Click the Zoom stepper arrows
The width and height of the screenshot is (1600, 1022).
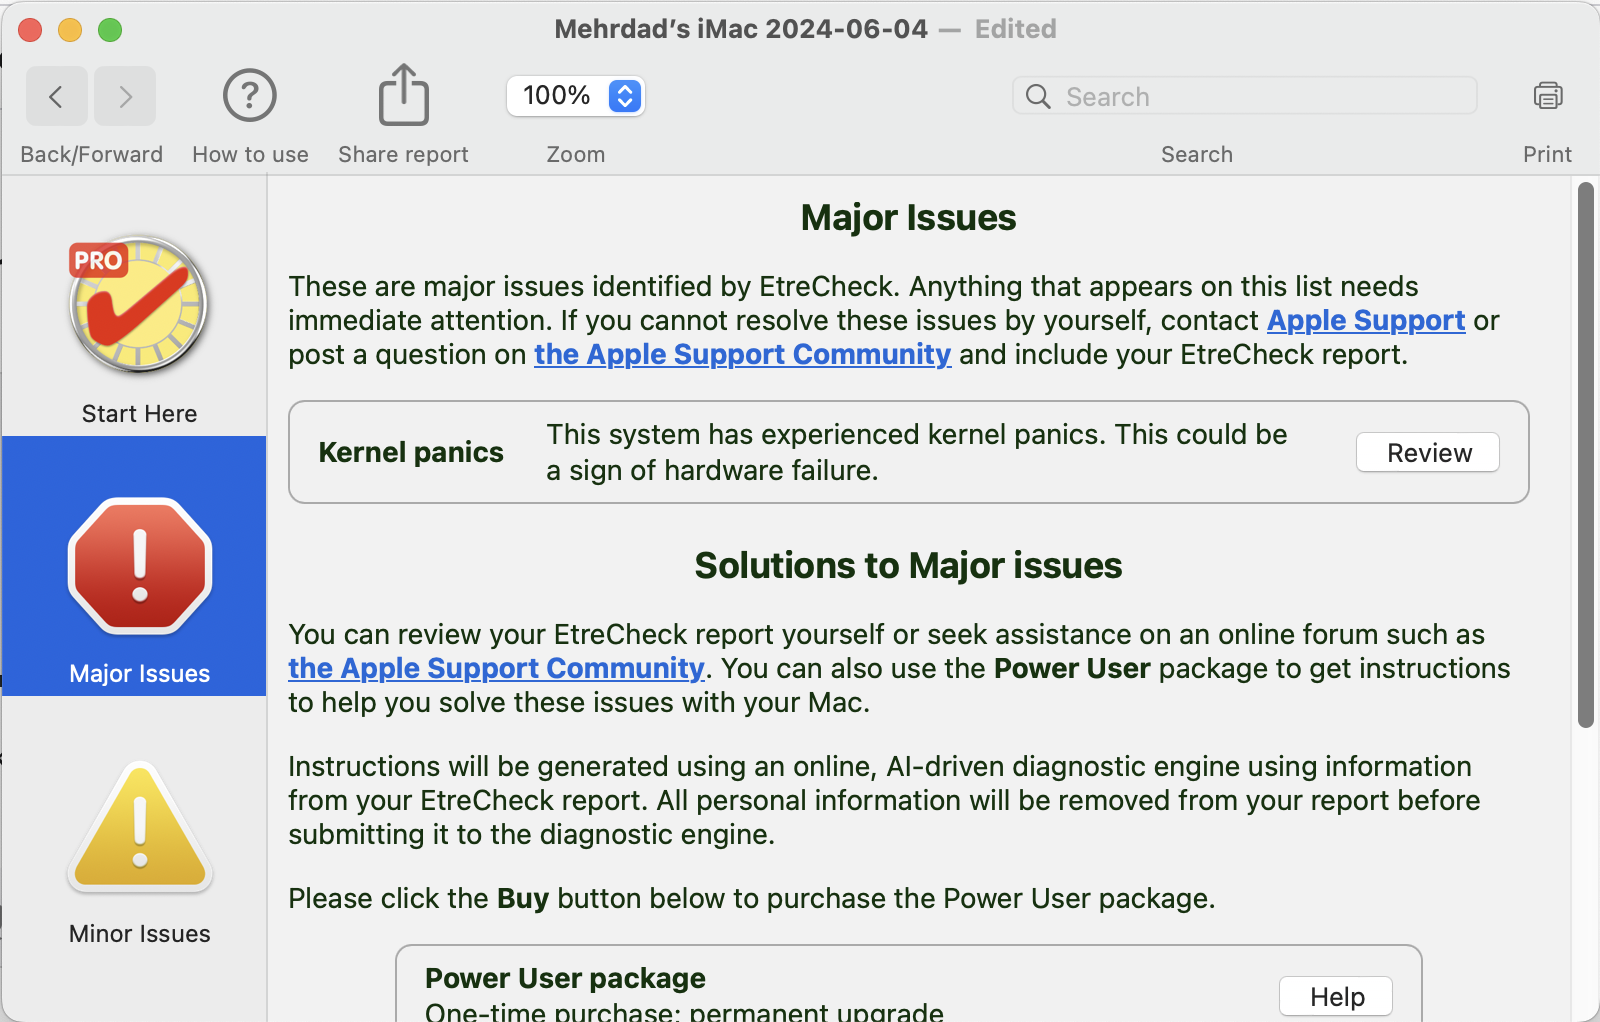[625, 96]
